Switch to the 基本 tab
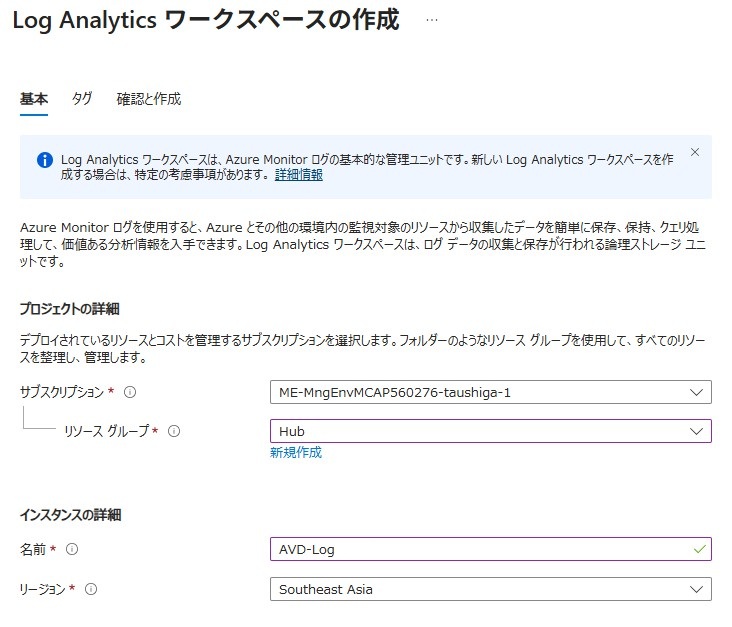This screenshot has width=732, height=627. 34,99
